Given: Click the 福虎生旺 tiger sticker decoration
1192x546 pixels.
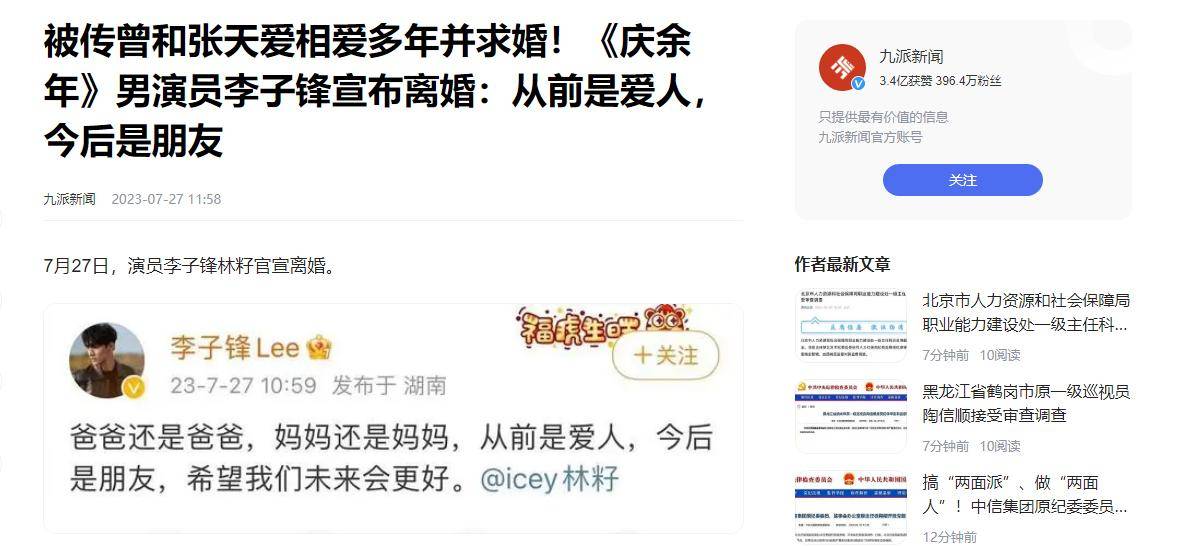Looking at the screenshot, I should point(602,326).
